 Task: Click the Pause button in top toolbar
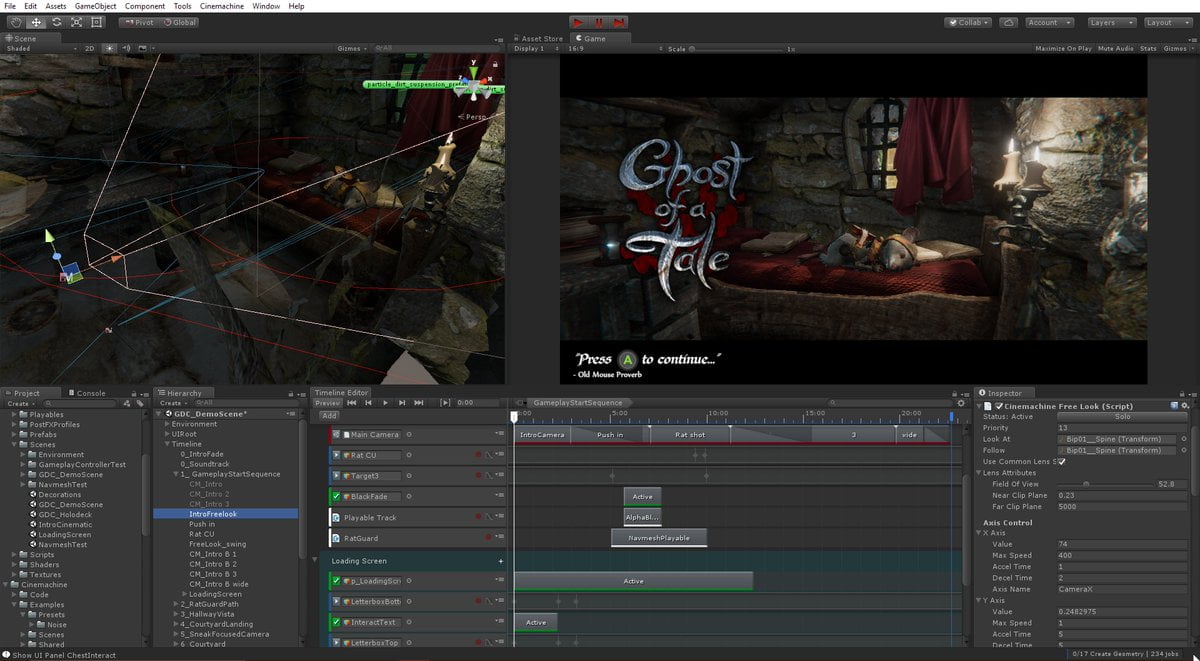pyautogui.click(x=599, y=22)
